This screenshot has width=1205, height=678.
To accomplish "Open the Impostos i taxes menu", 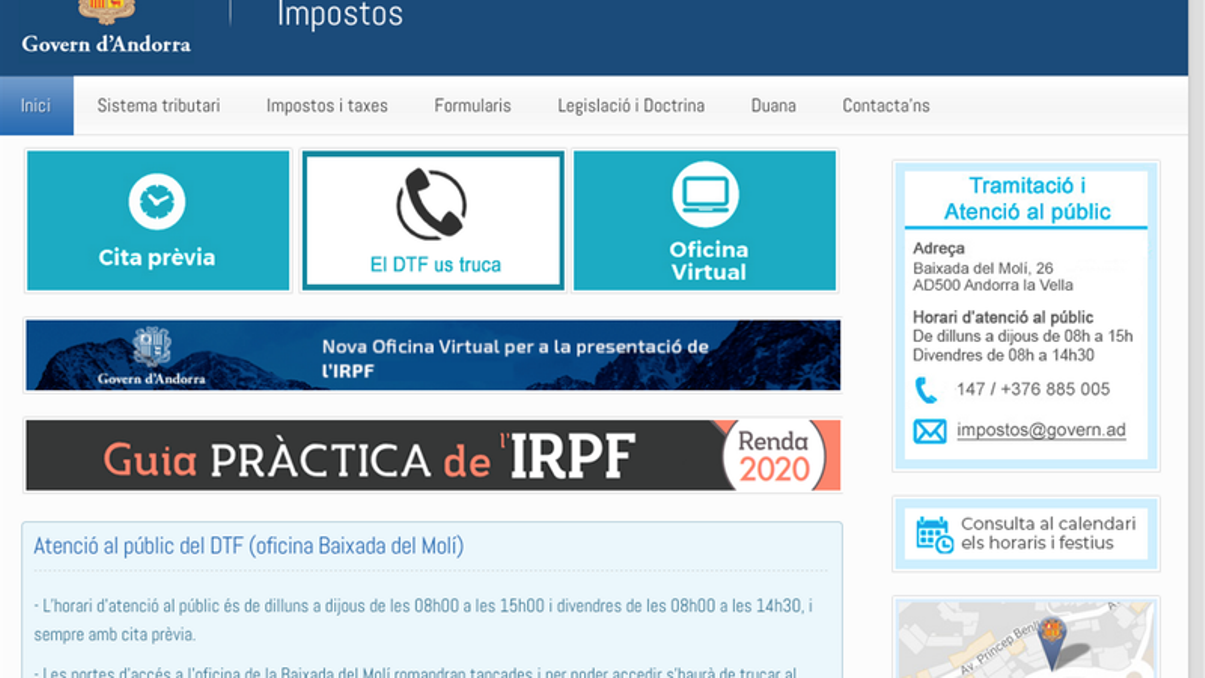I will (x=327, y=105).
